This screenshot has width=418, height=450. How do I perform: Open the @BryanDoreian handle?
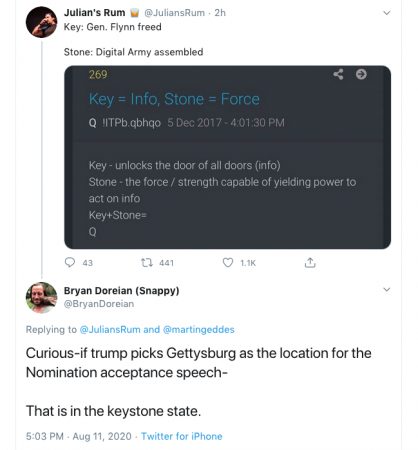click(x=99, y=304)
